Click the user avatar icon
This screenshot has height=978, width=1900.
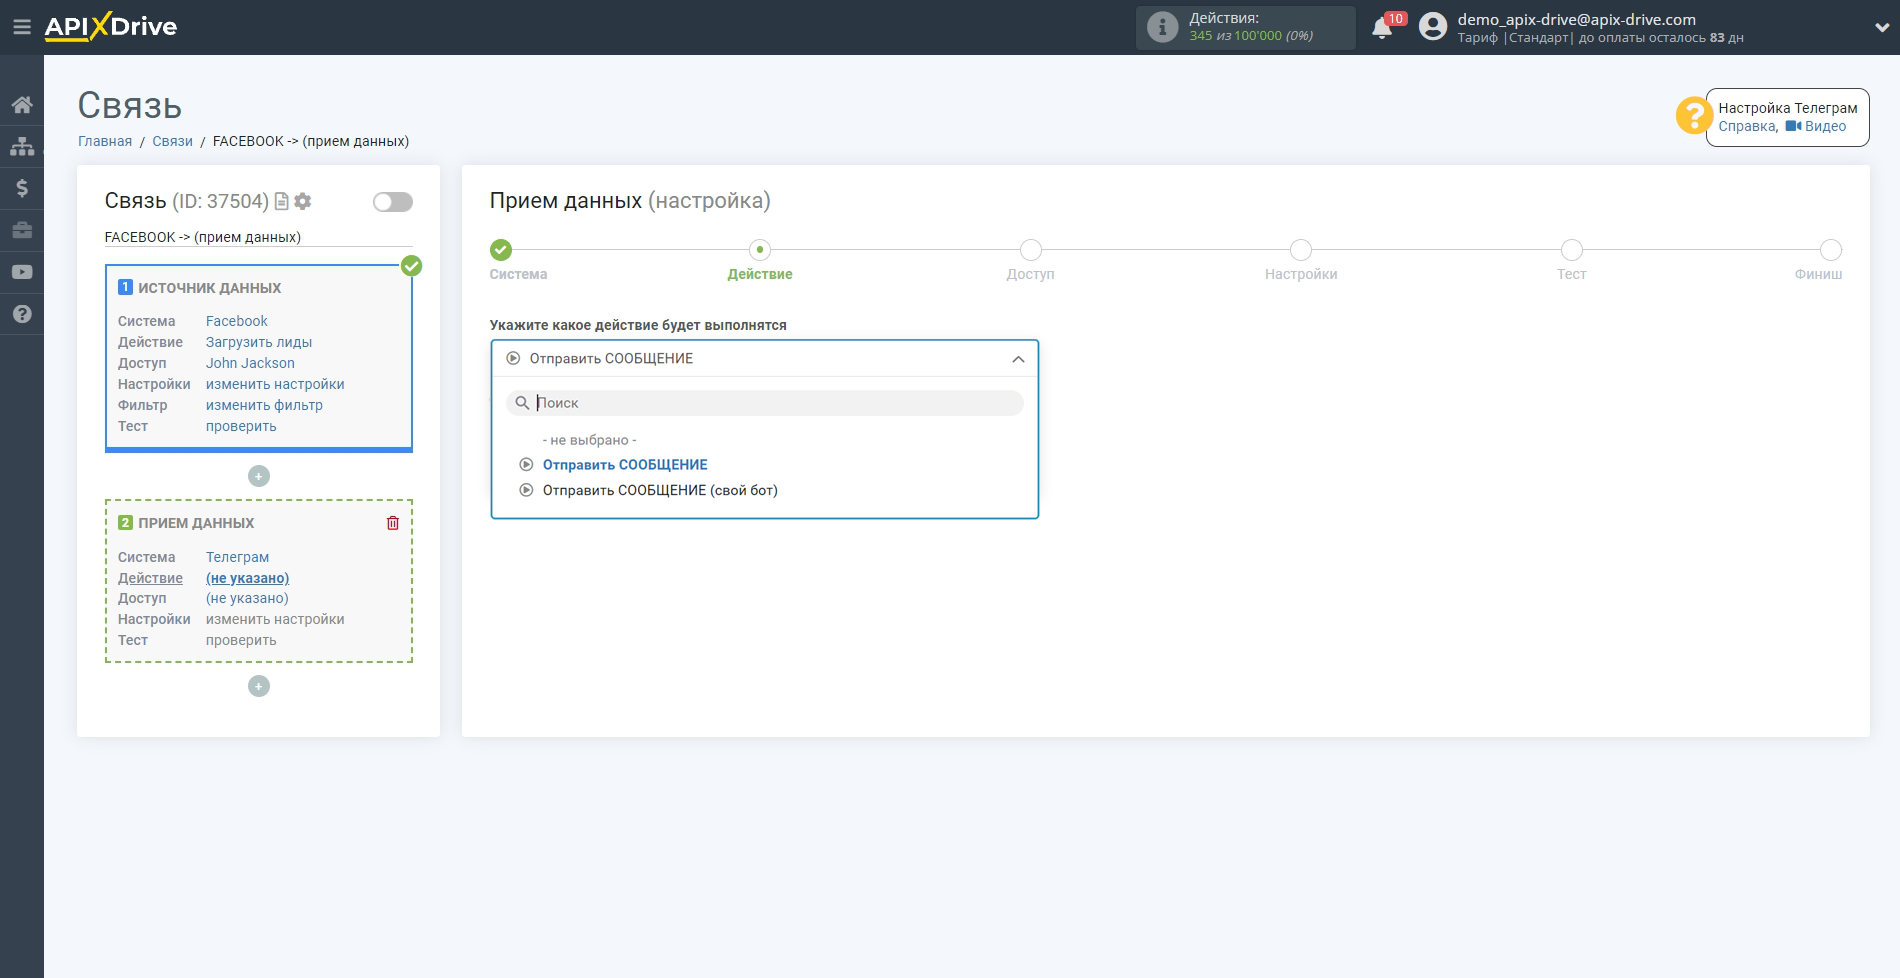click(x=1433, y=27)
